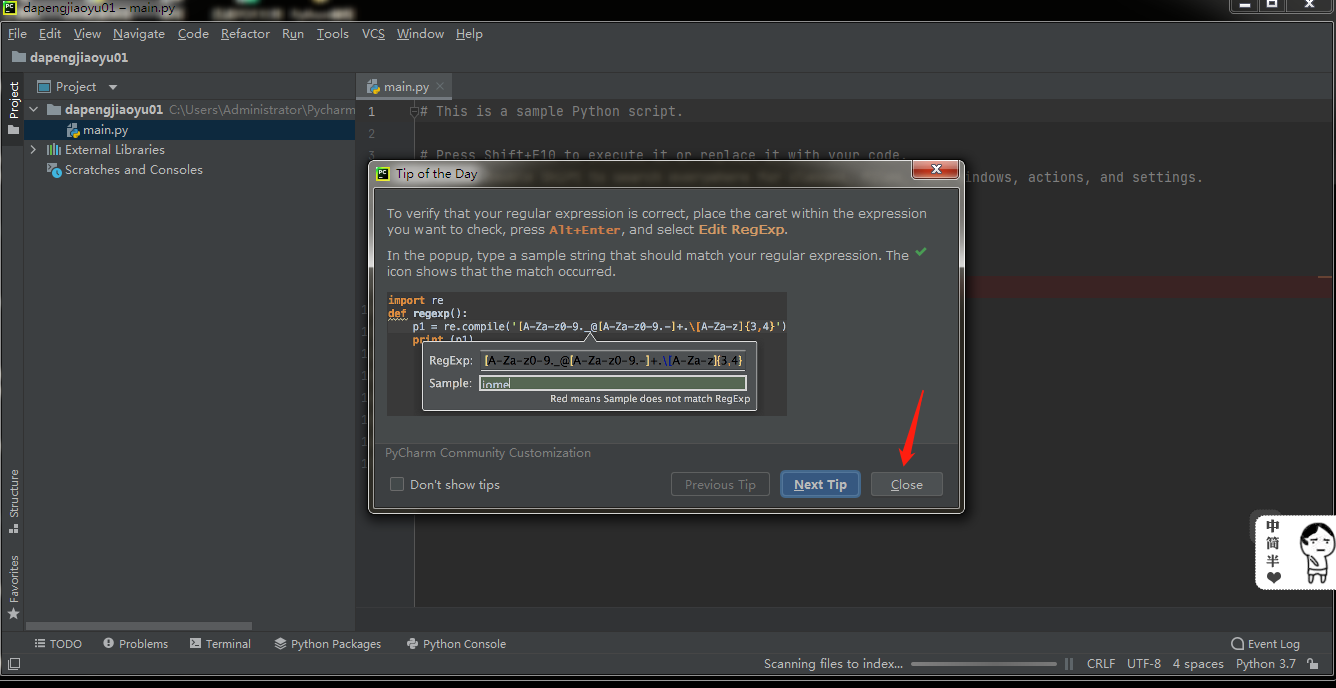Open the VCS menu
The image size is (1336, 688).
373,33
